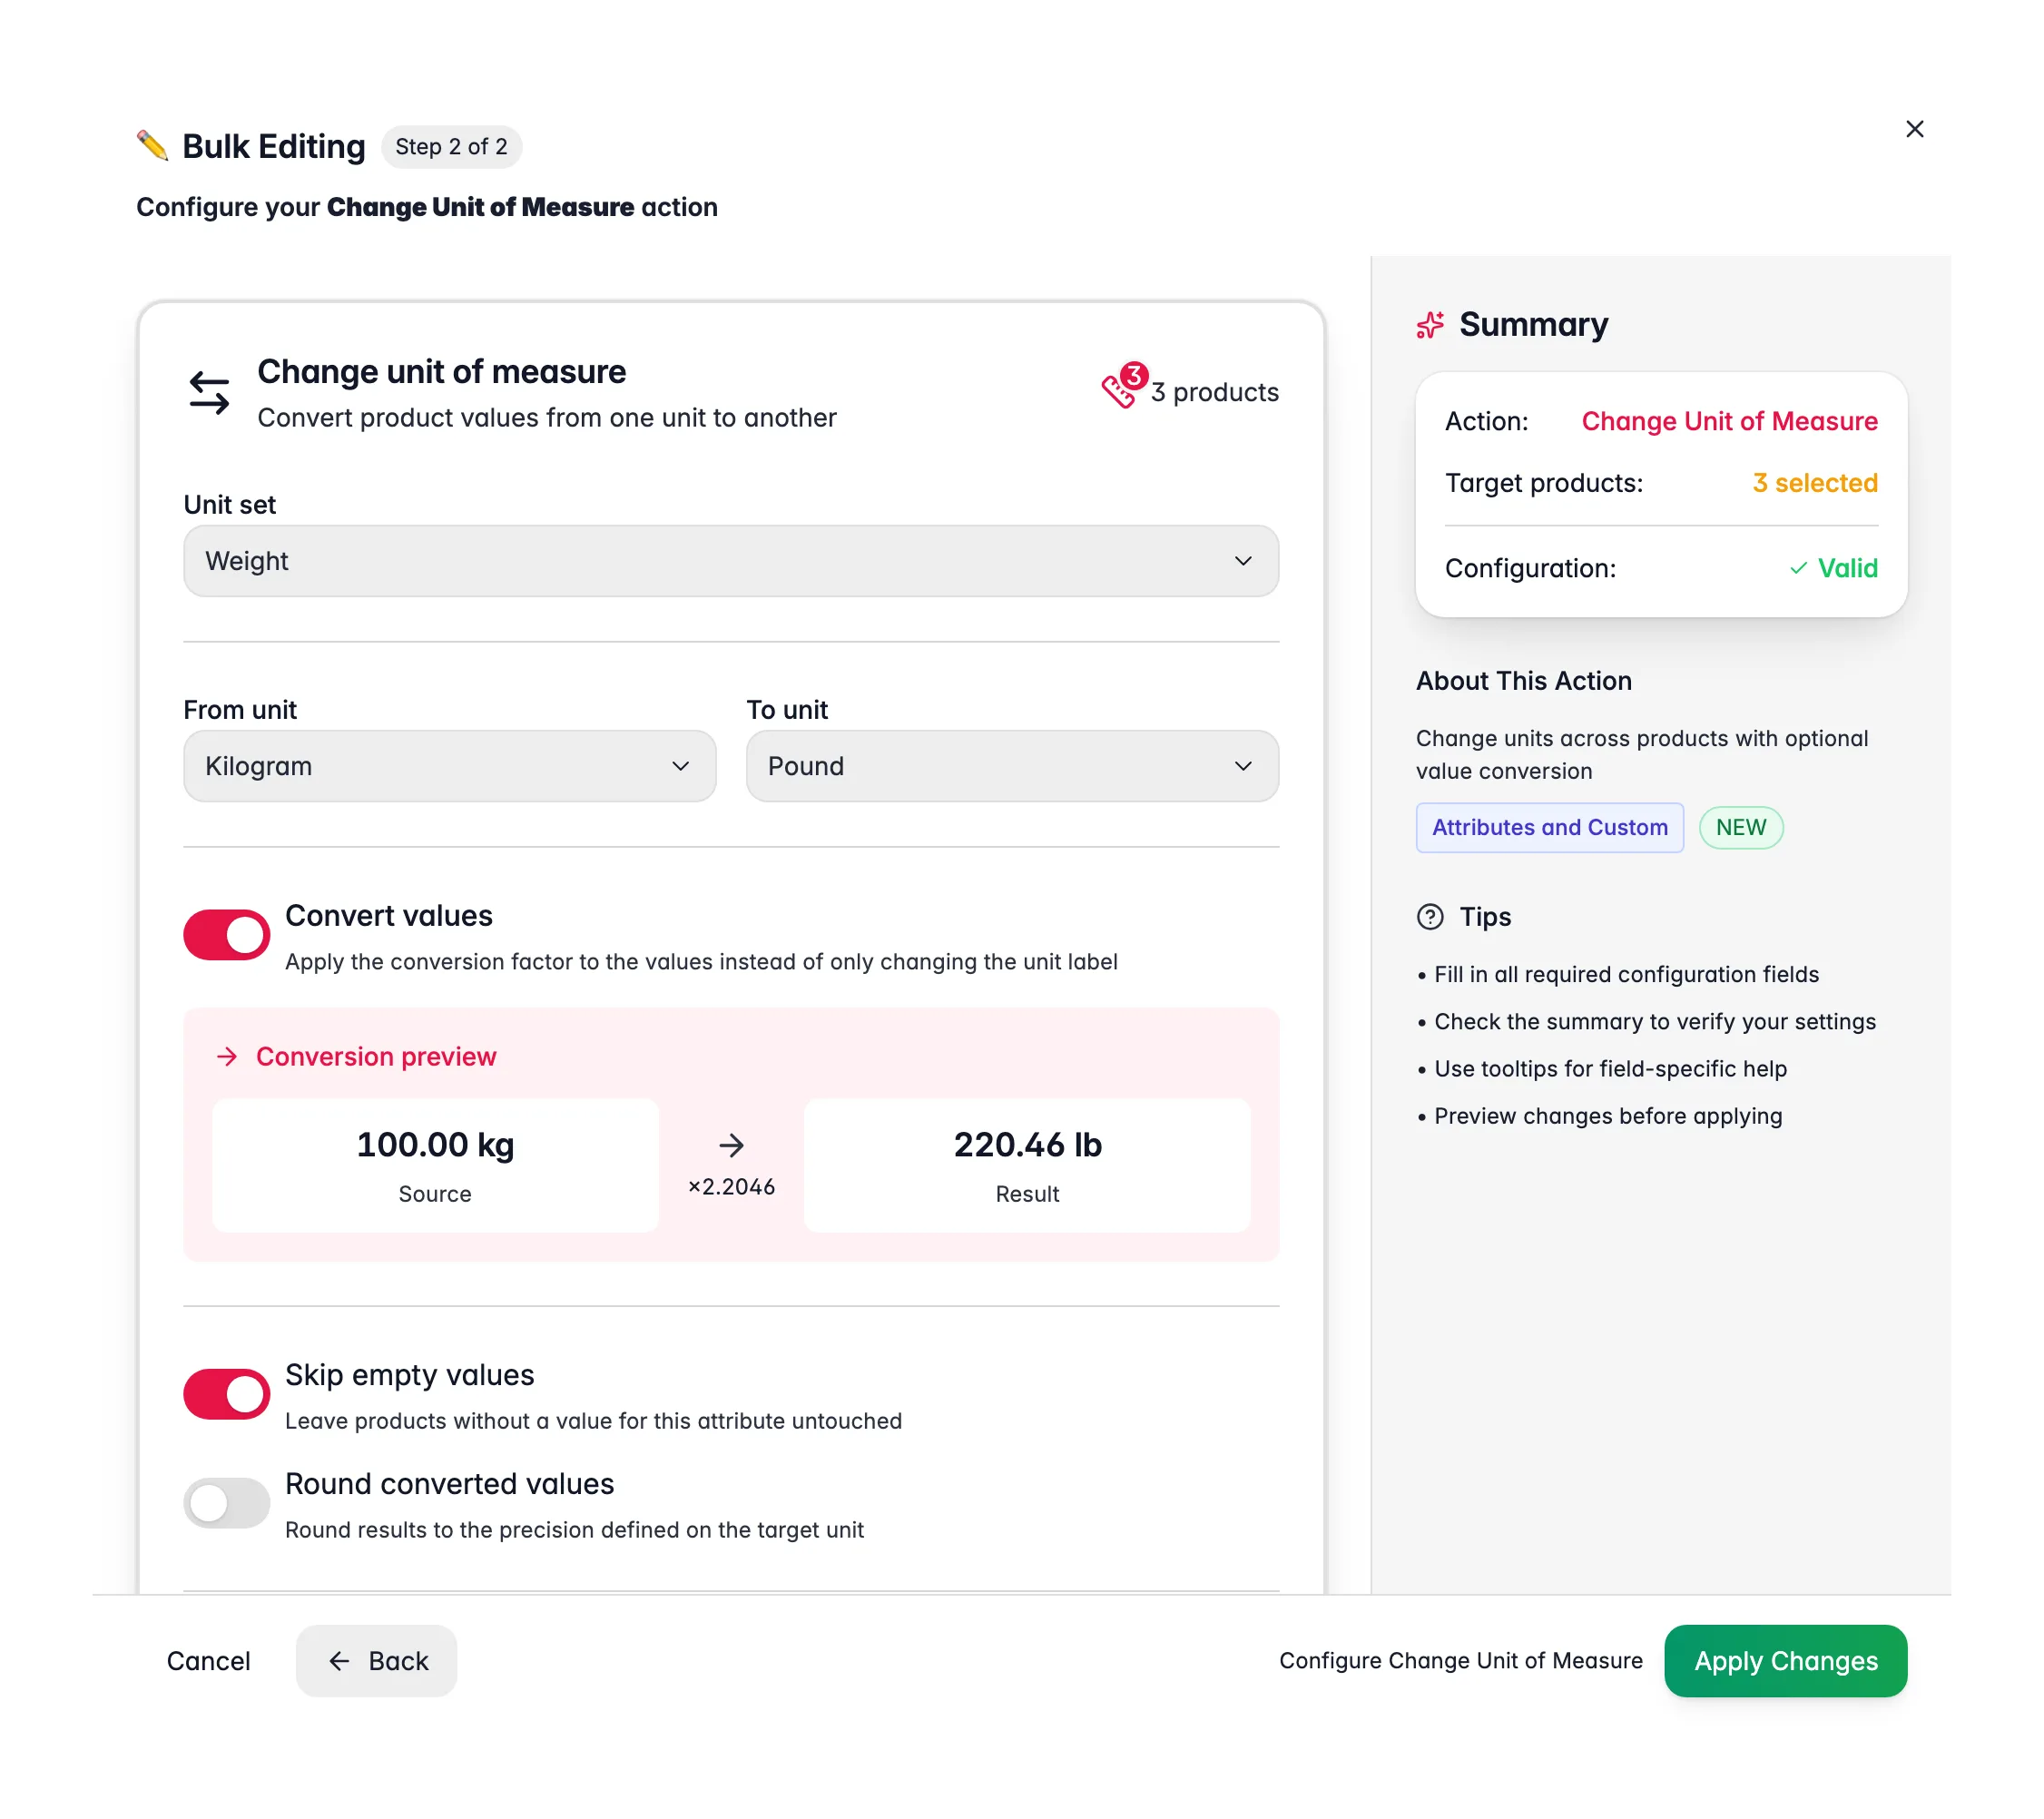This screenshot has width=2044, height=1819.
Task: Close the Bulk Editing dialog
Action: click(1914, 129)
